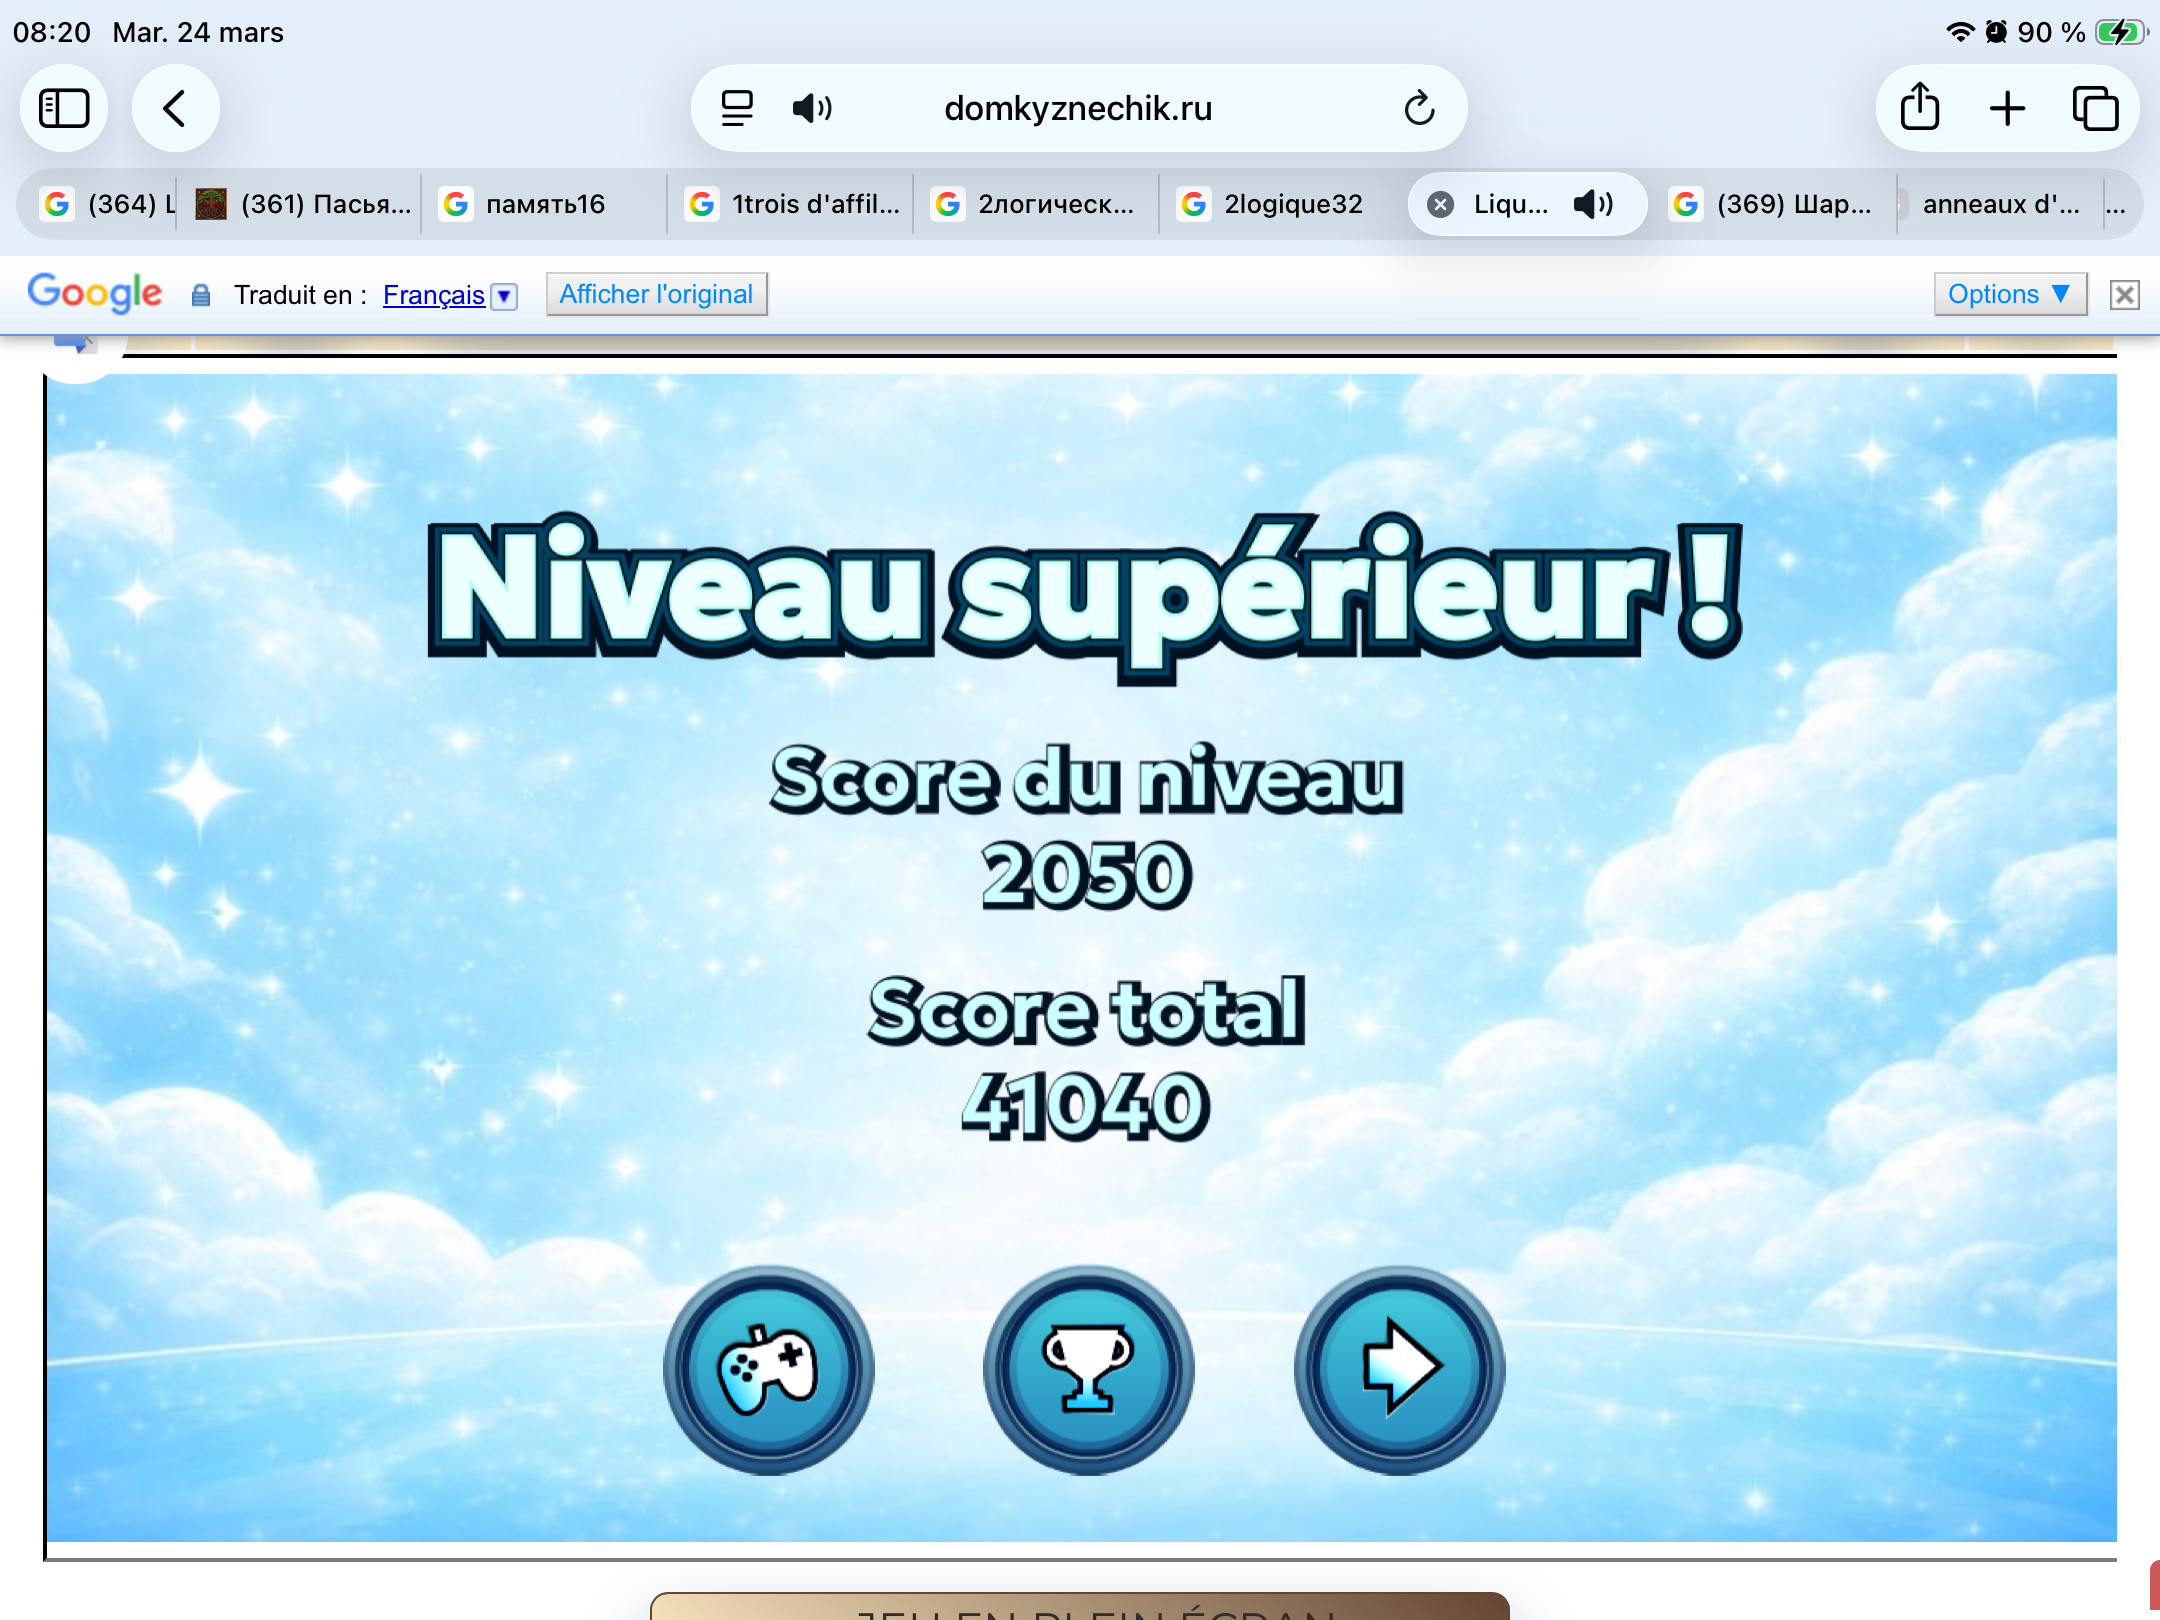The image size is (2160, 1620).
Task: Mute audio from address bar speaker
Action: [811, 108]
